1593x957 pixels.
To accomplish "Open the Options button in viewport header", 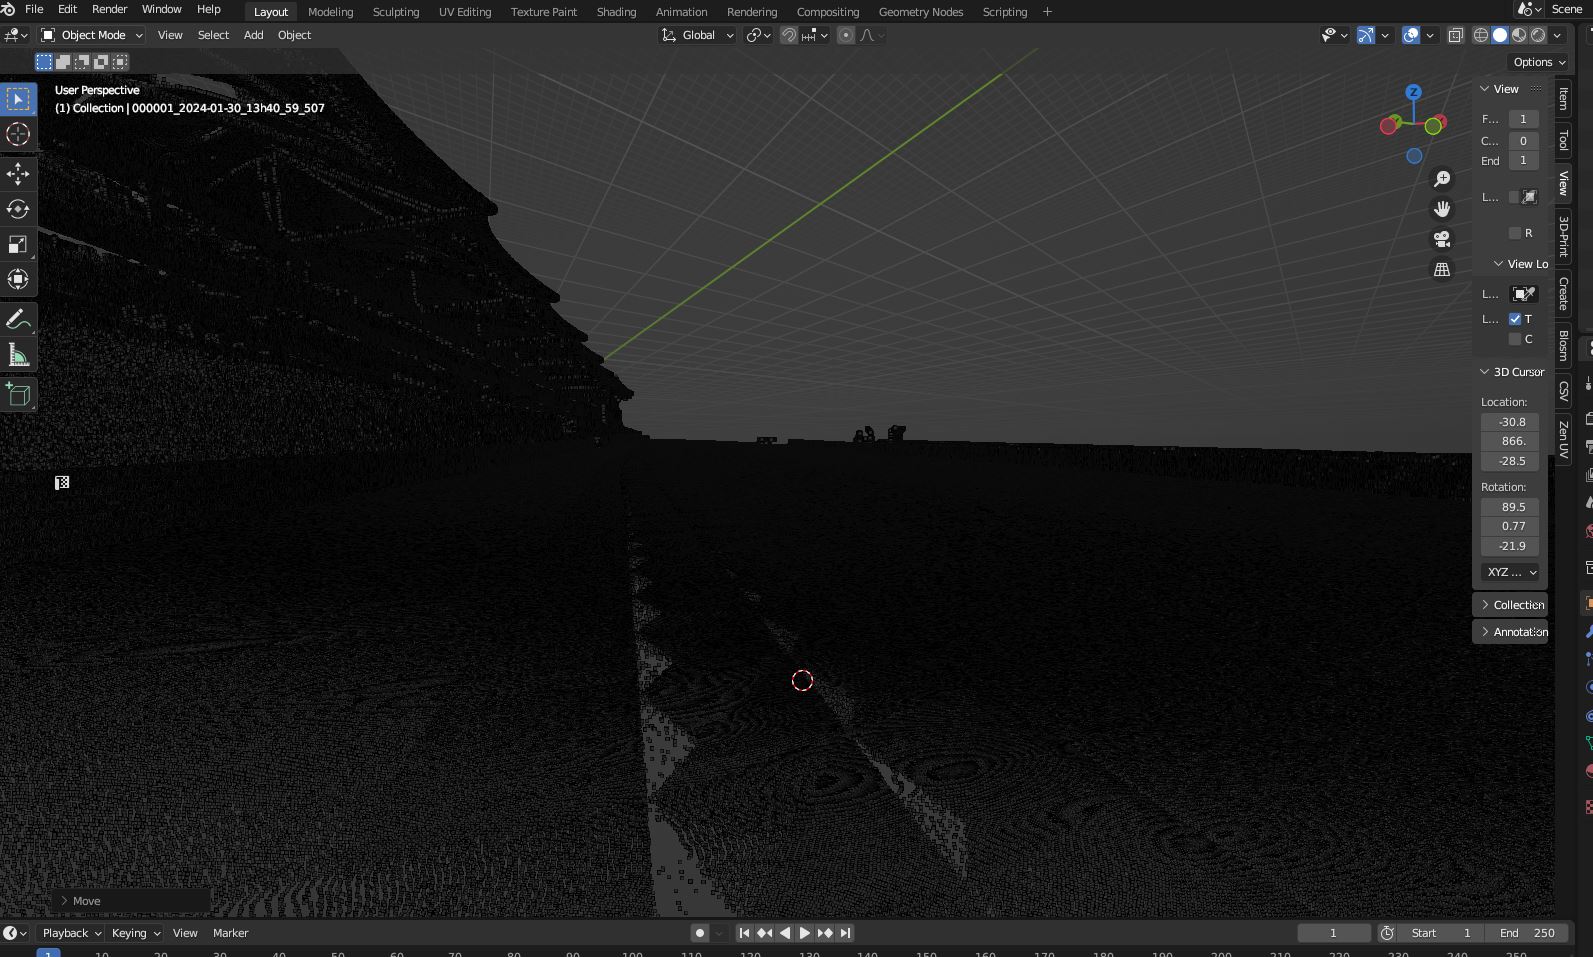I will click(1538, 62).
